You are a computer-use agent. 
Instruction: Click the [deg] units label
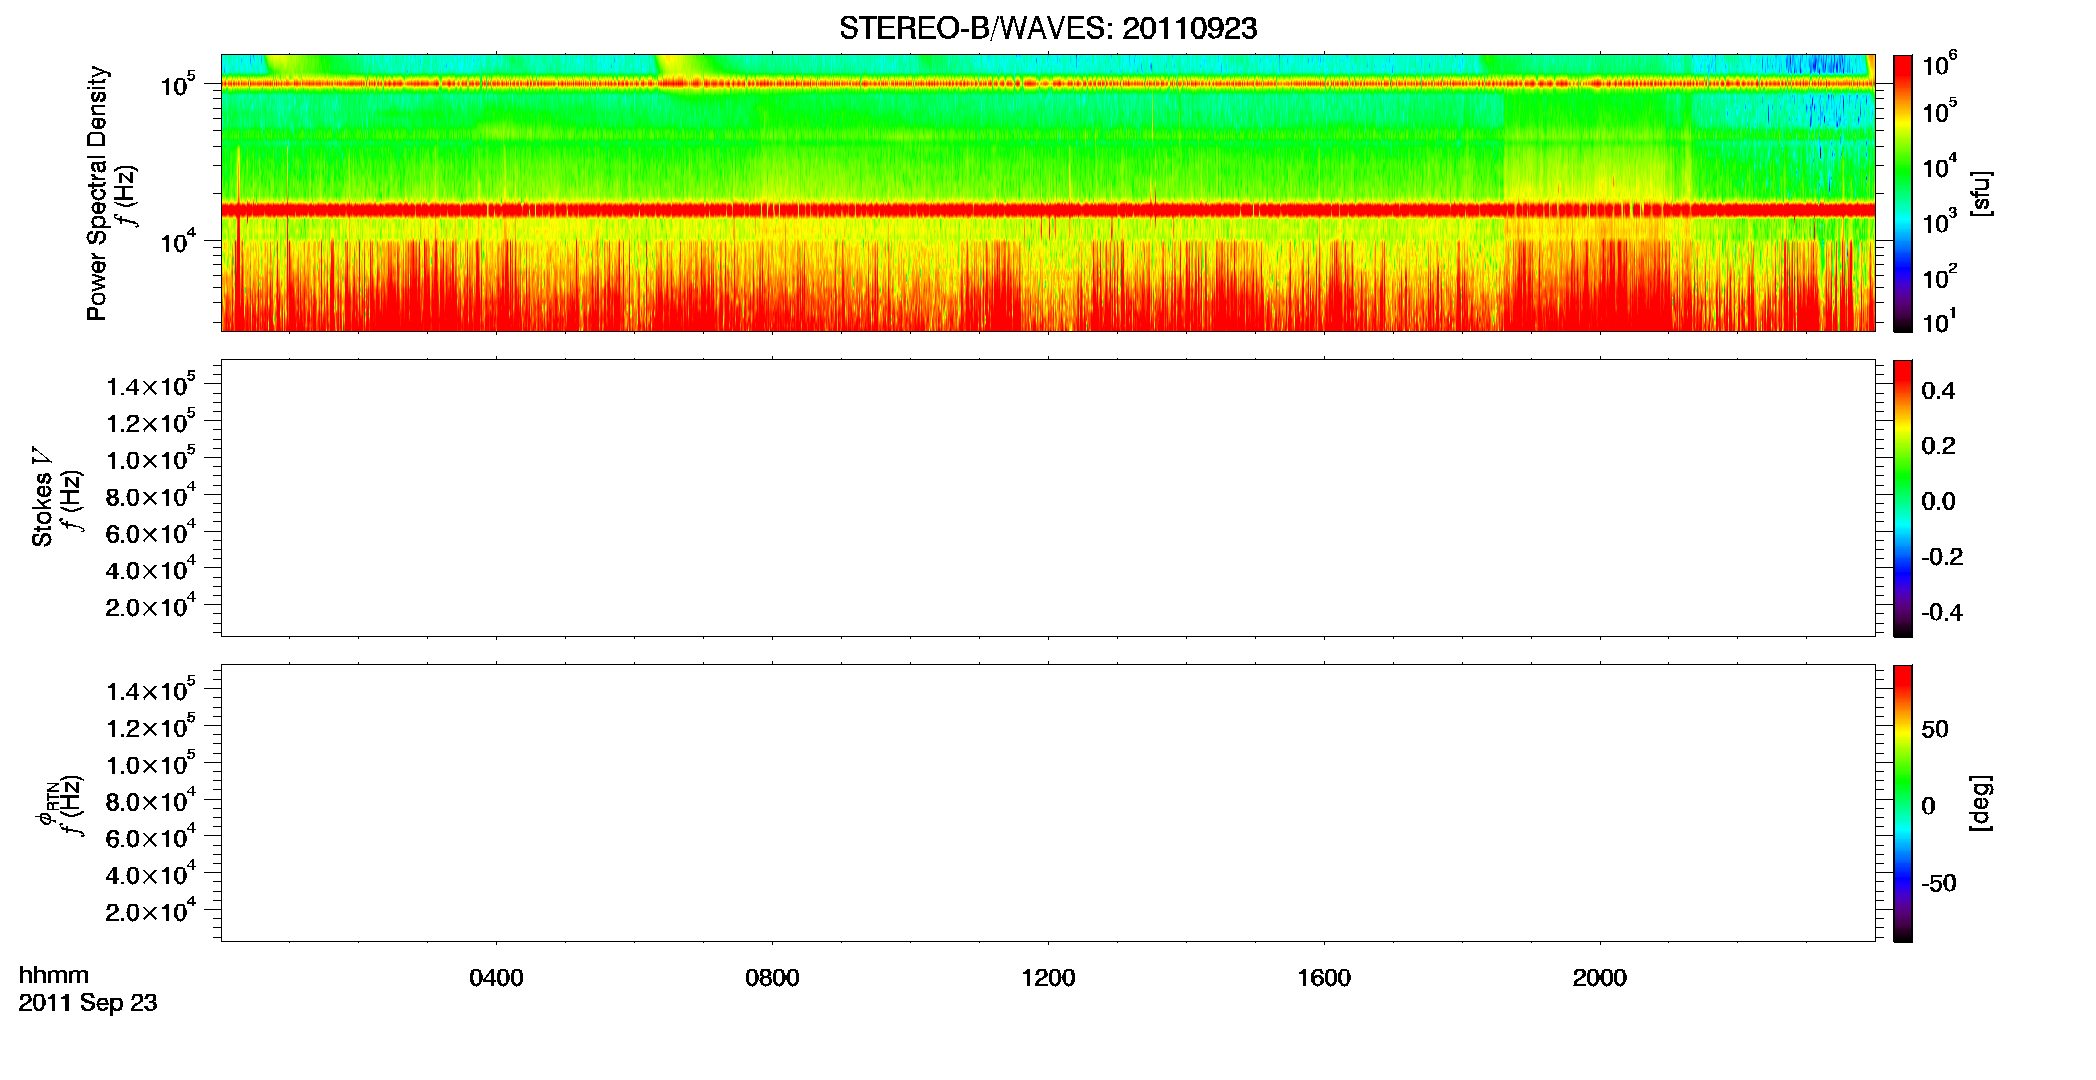(1981, 803)
